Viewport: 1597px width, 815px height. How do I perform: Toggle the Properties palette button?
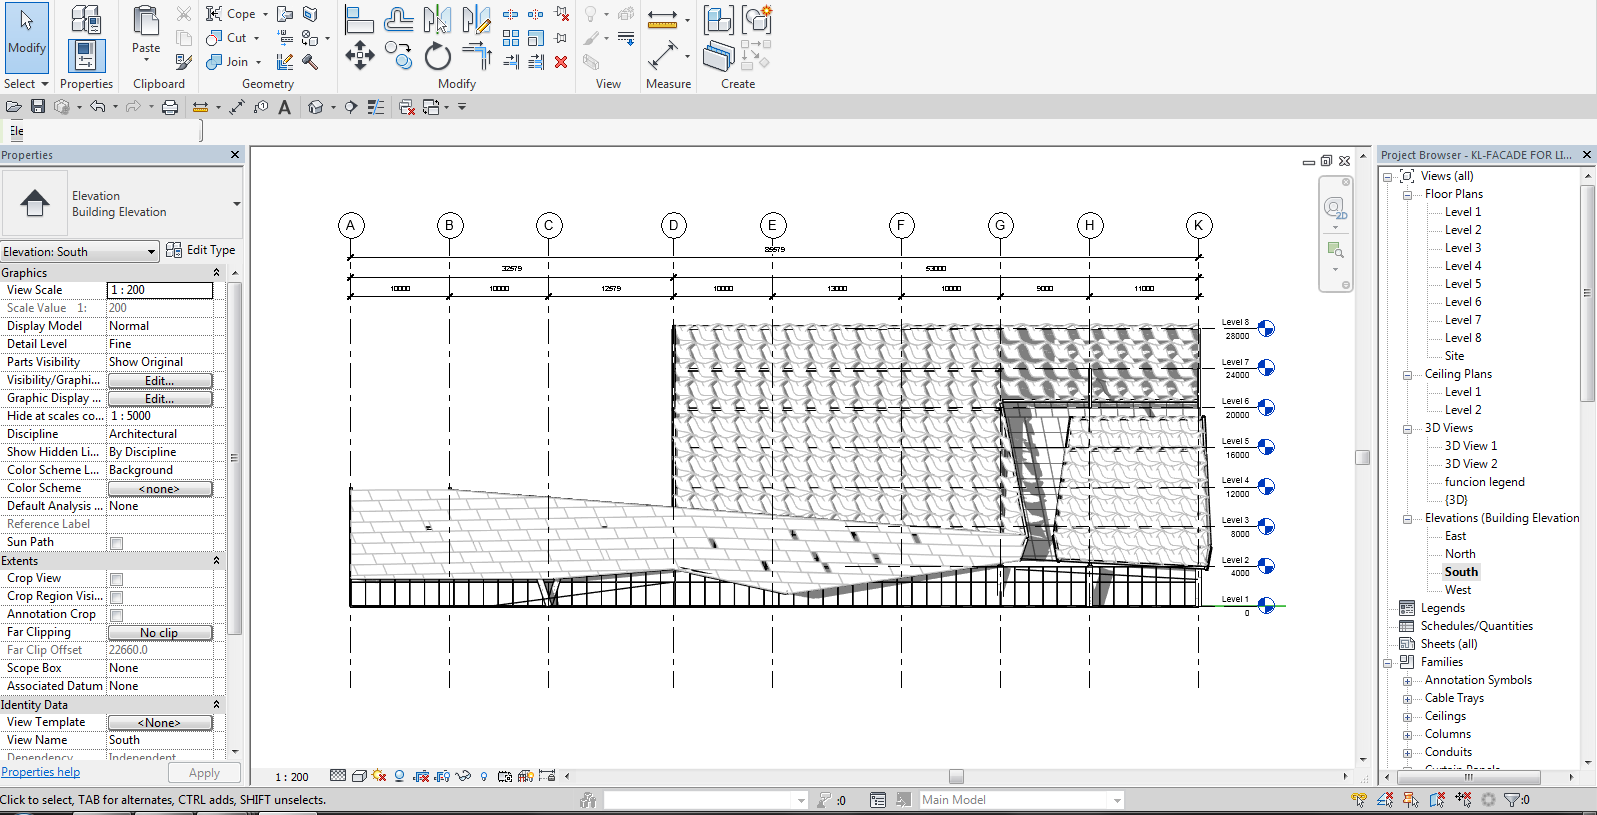click(x=86, y=56)
